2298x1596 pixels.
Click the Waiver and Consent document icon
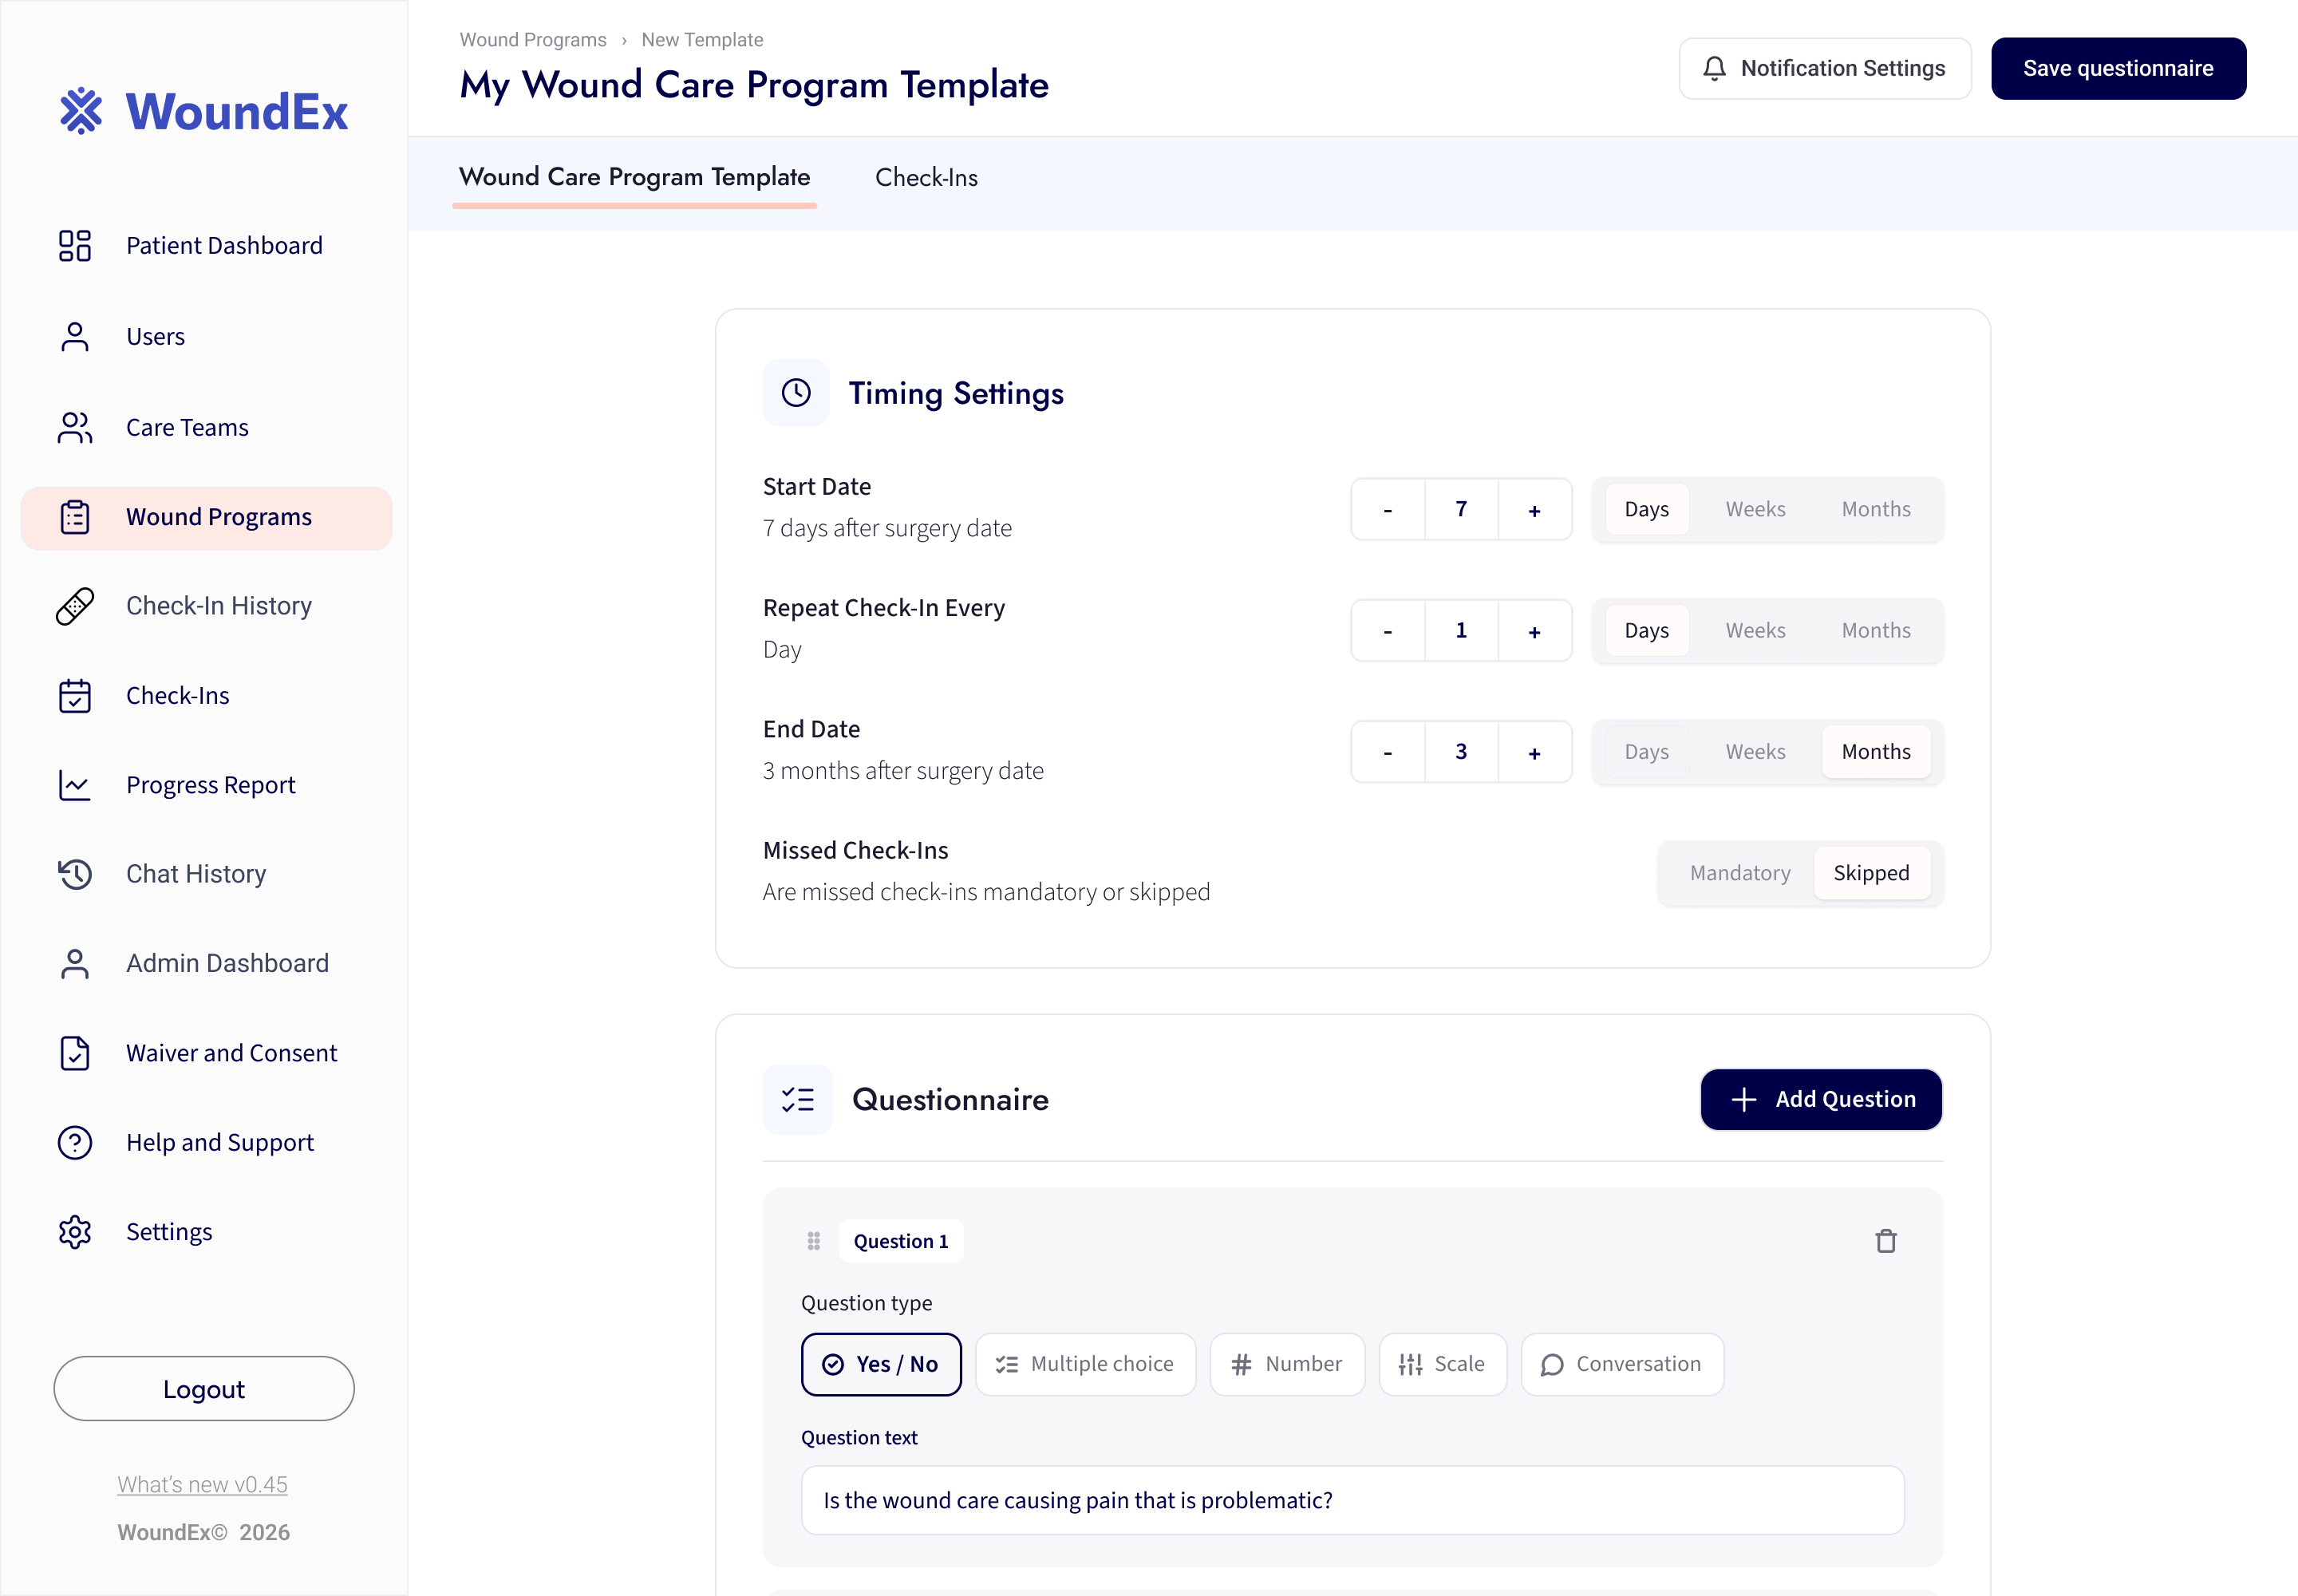[75, 1053]
